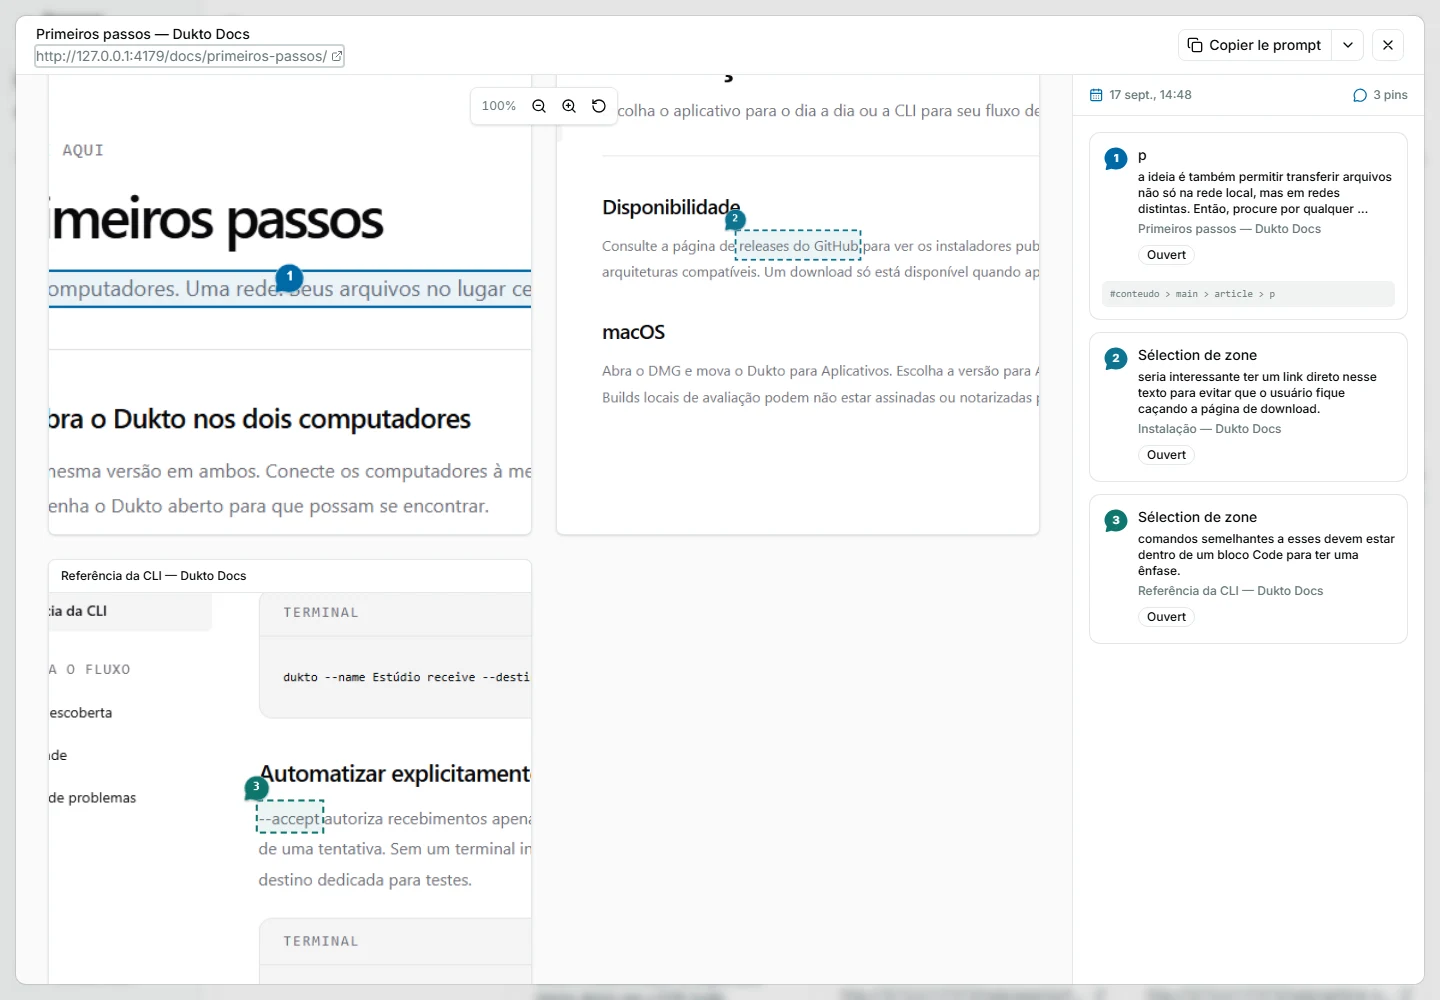
Task: Click the dukto --name Estúdio receive command
Action: coord(406,677)
